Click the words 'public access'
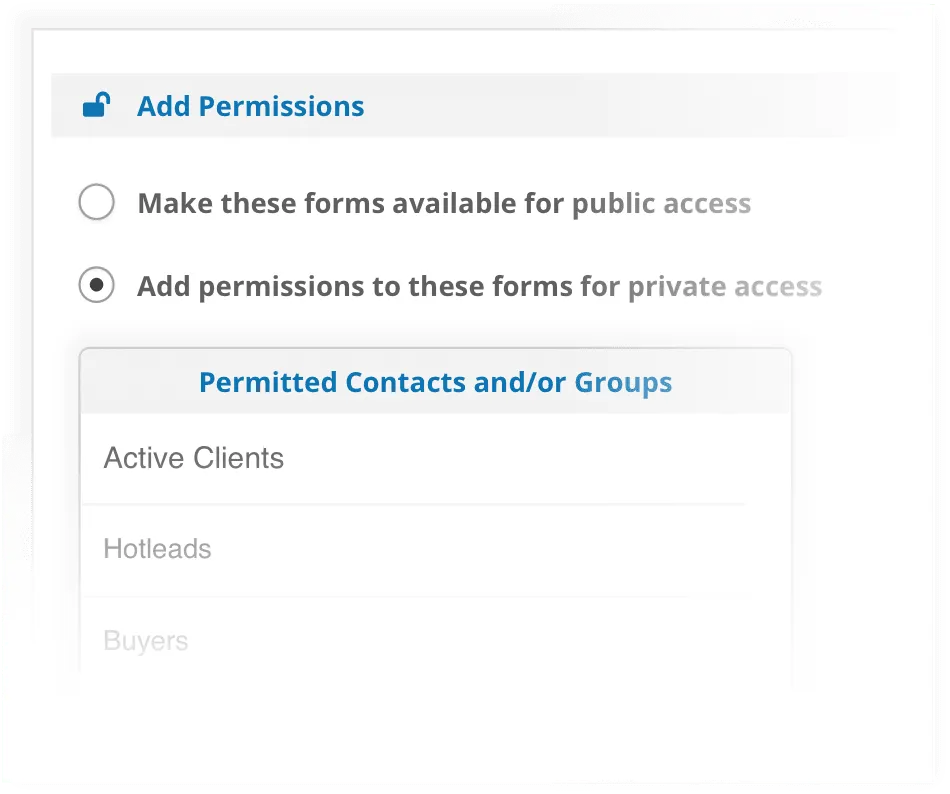 (661, 204)
